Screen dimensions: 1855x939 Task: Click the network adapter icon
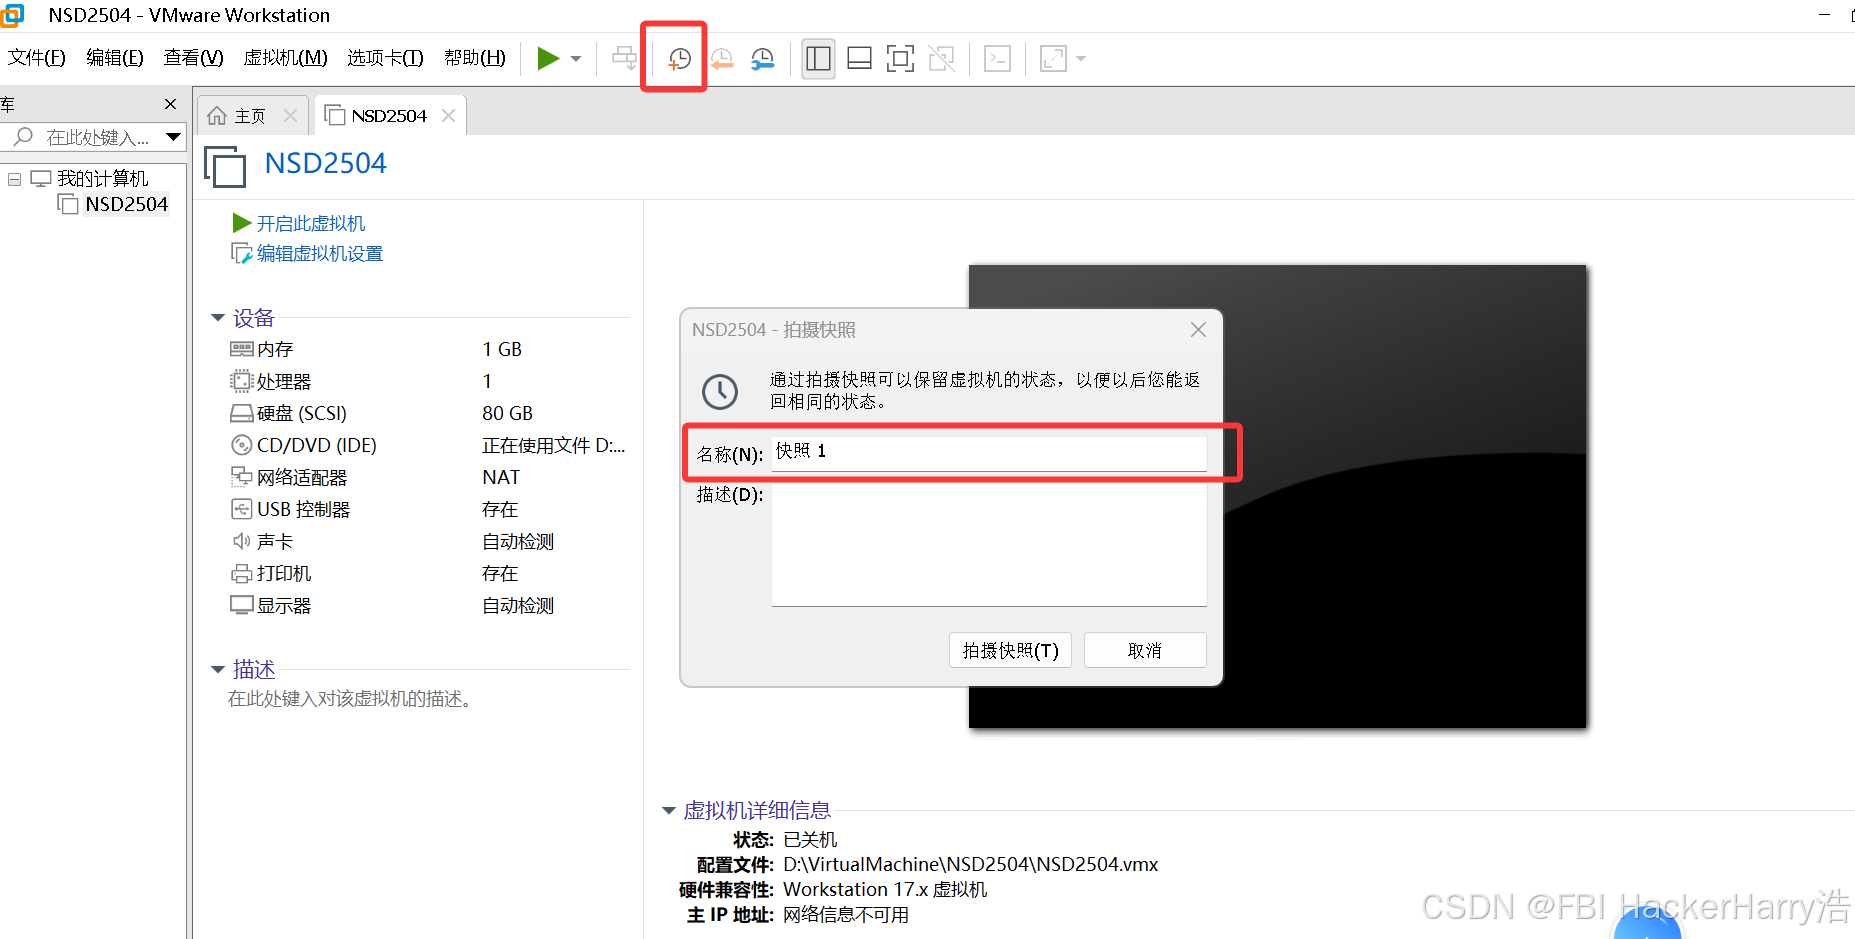click(x=242, y=476)
